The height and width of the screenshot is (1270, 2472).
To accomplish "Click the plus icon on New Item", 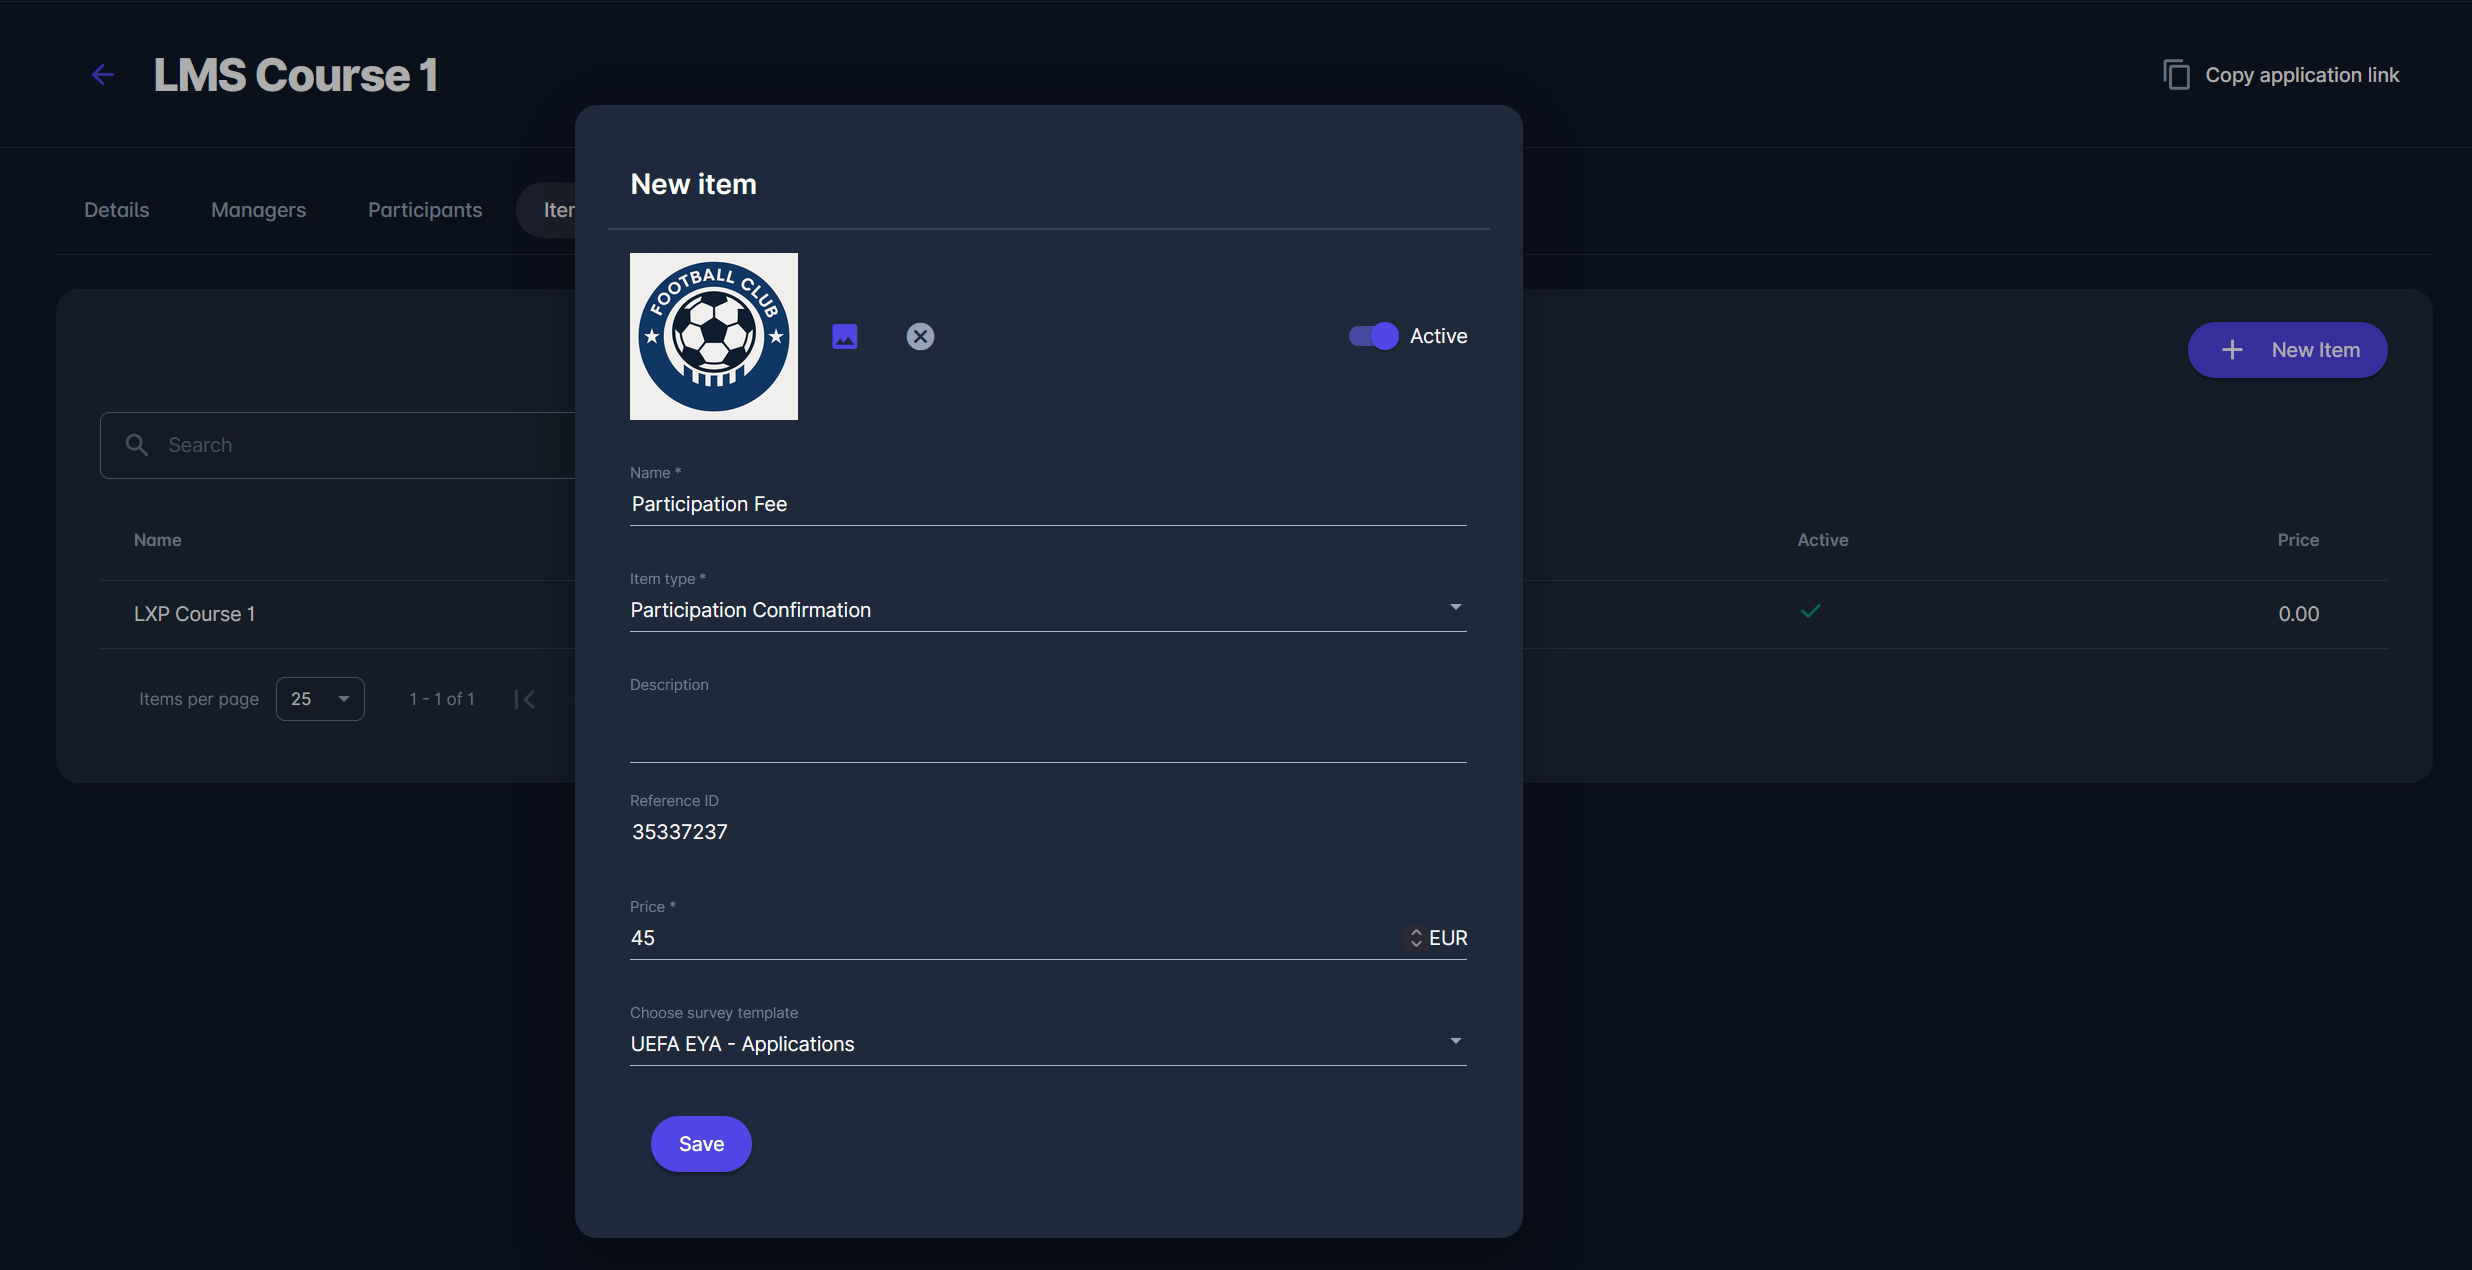I will click(2232, 350).
